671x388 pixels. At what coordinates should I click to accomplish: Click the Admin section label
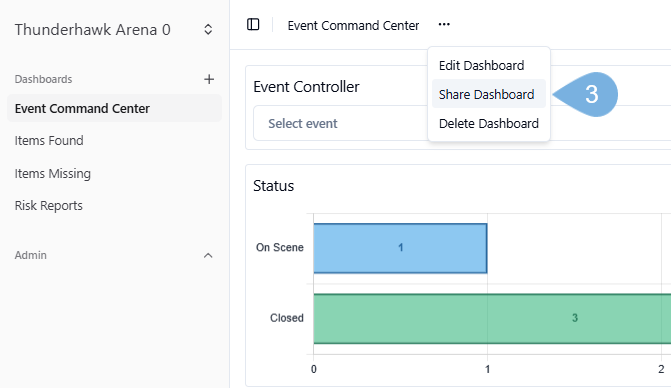(x=30, y=255)
